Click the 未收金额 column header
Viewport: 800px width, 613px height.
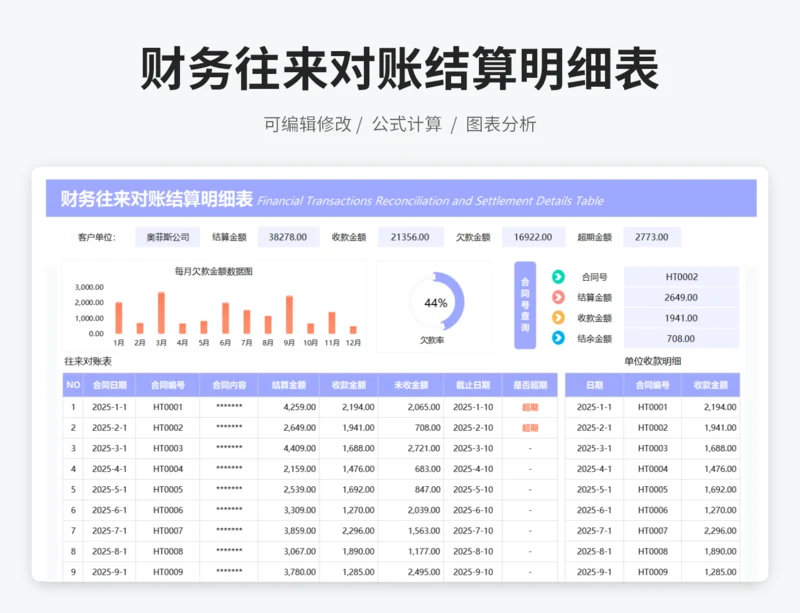[411, 385]
